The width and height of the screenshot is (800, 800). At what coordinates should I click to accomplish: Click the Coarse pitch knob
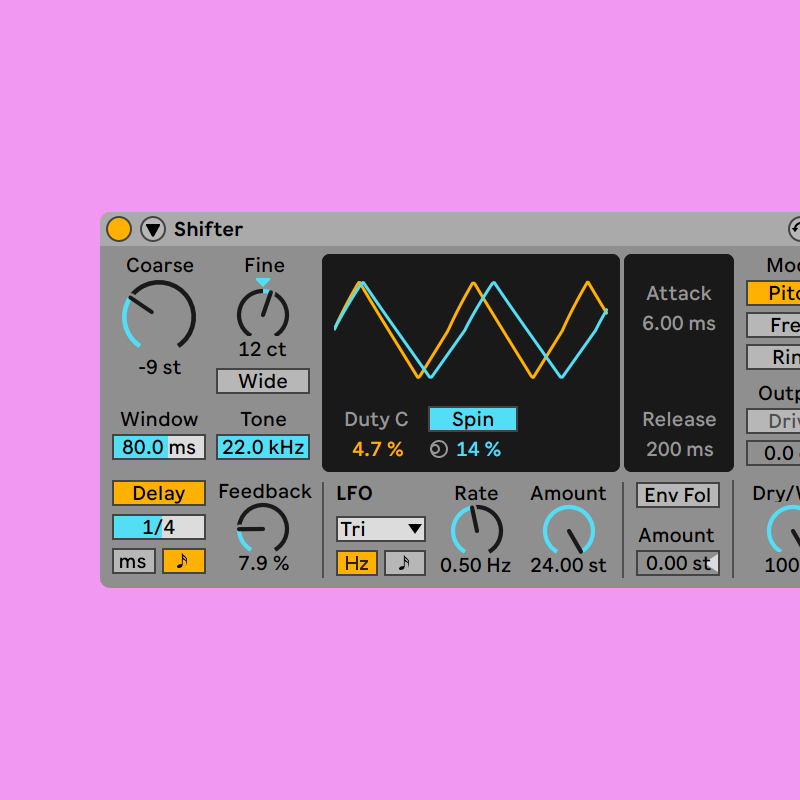pyautogui.click(x=159, y=316)
